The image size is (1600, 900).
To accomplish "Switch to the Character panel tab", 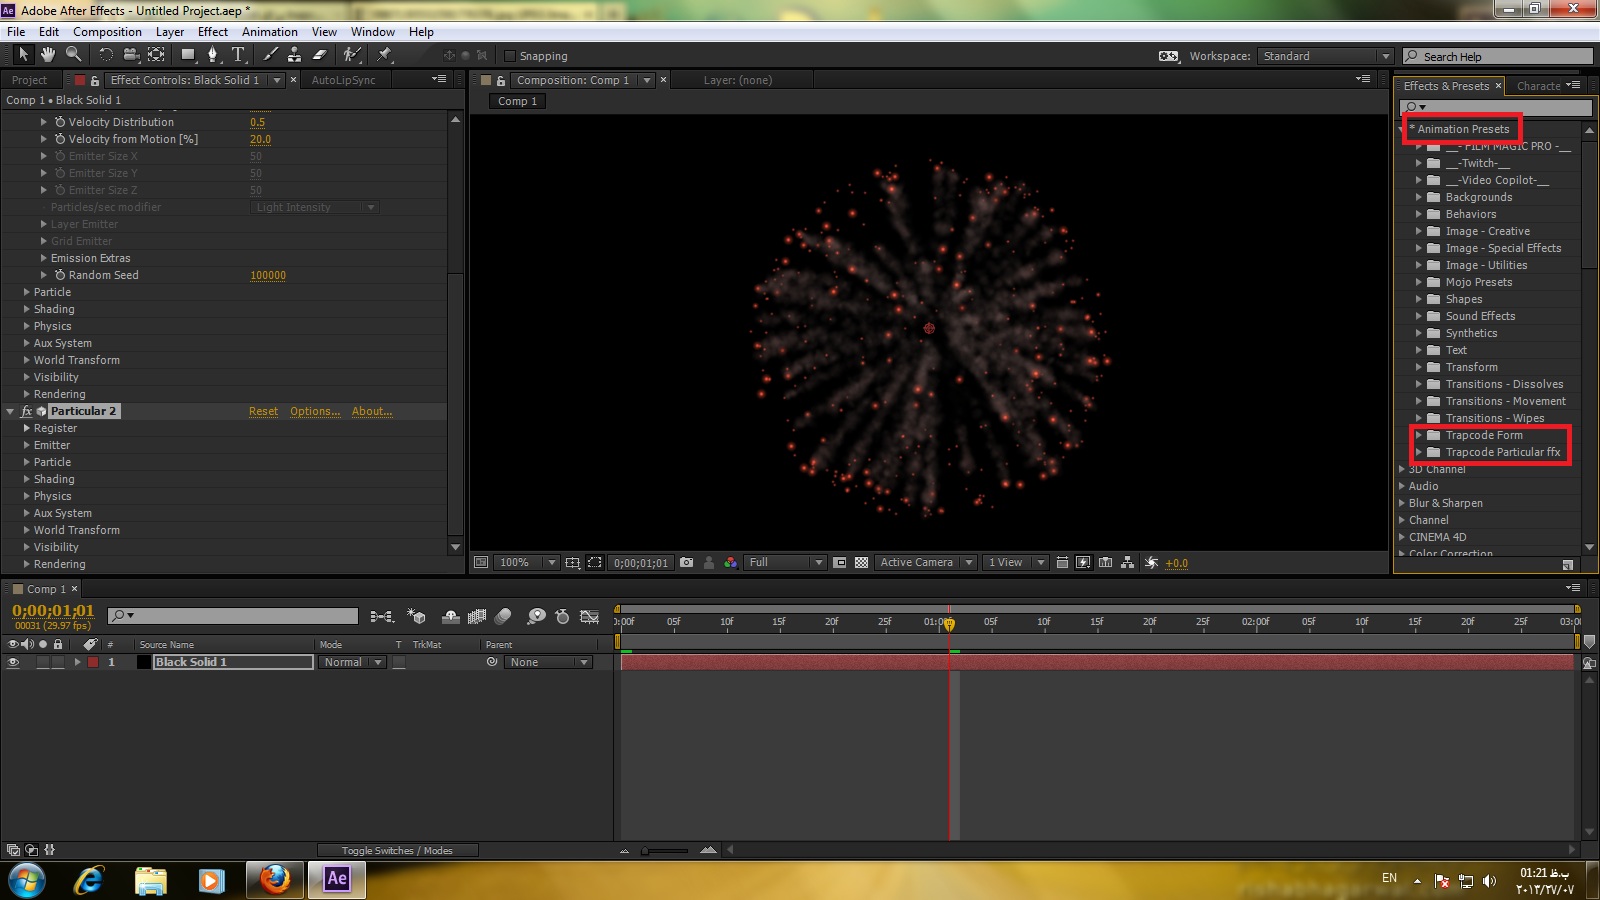I will point(1538,86).
